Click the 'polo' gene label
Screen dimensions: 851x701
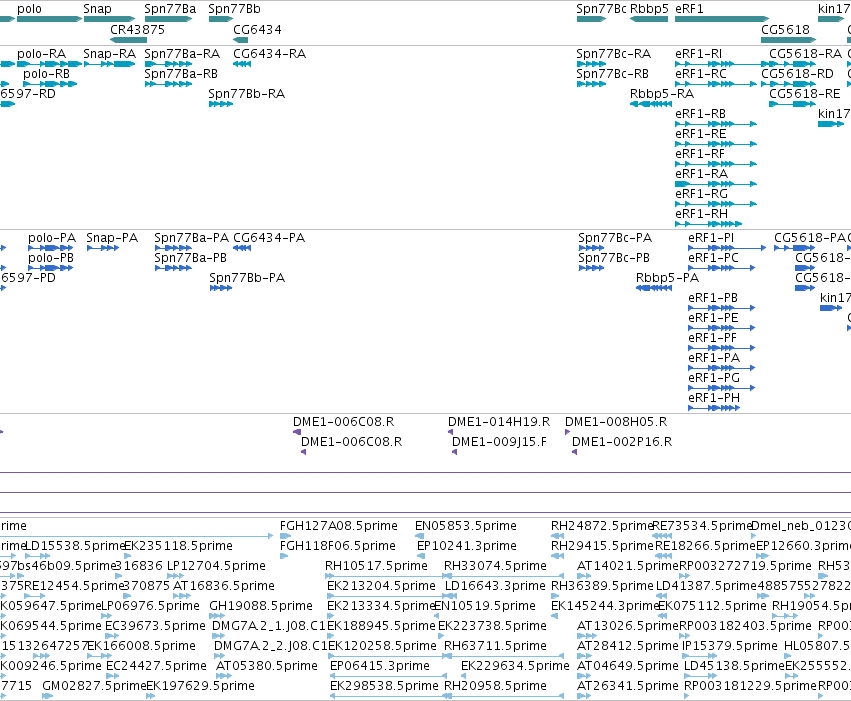29,9
